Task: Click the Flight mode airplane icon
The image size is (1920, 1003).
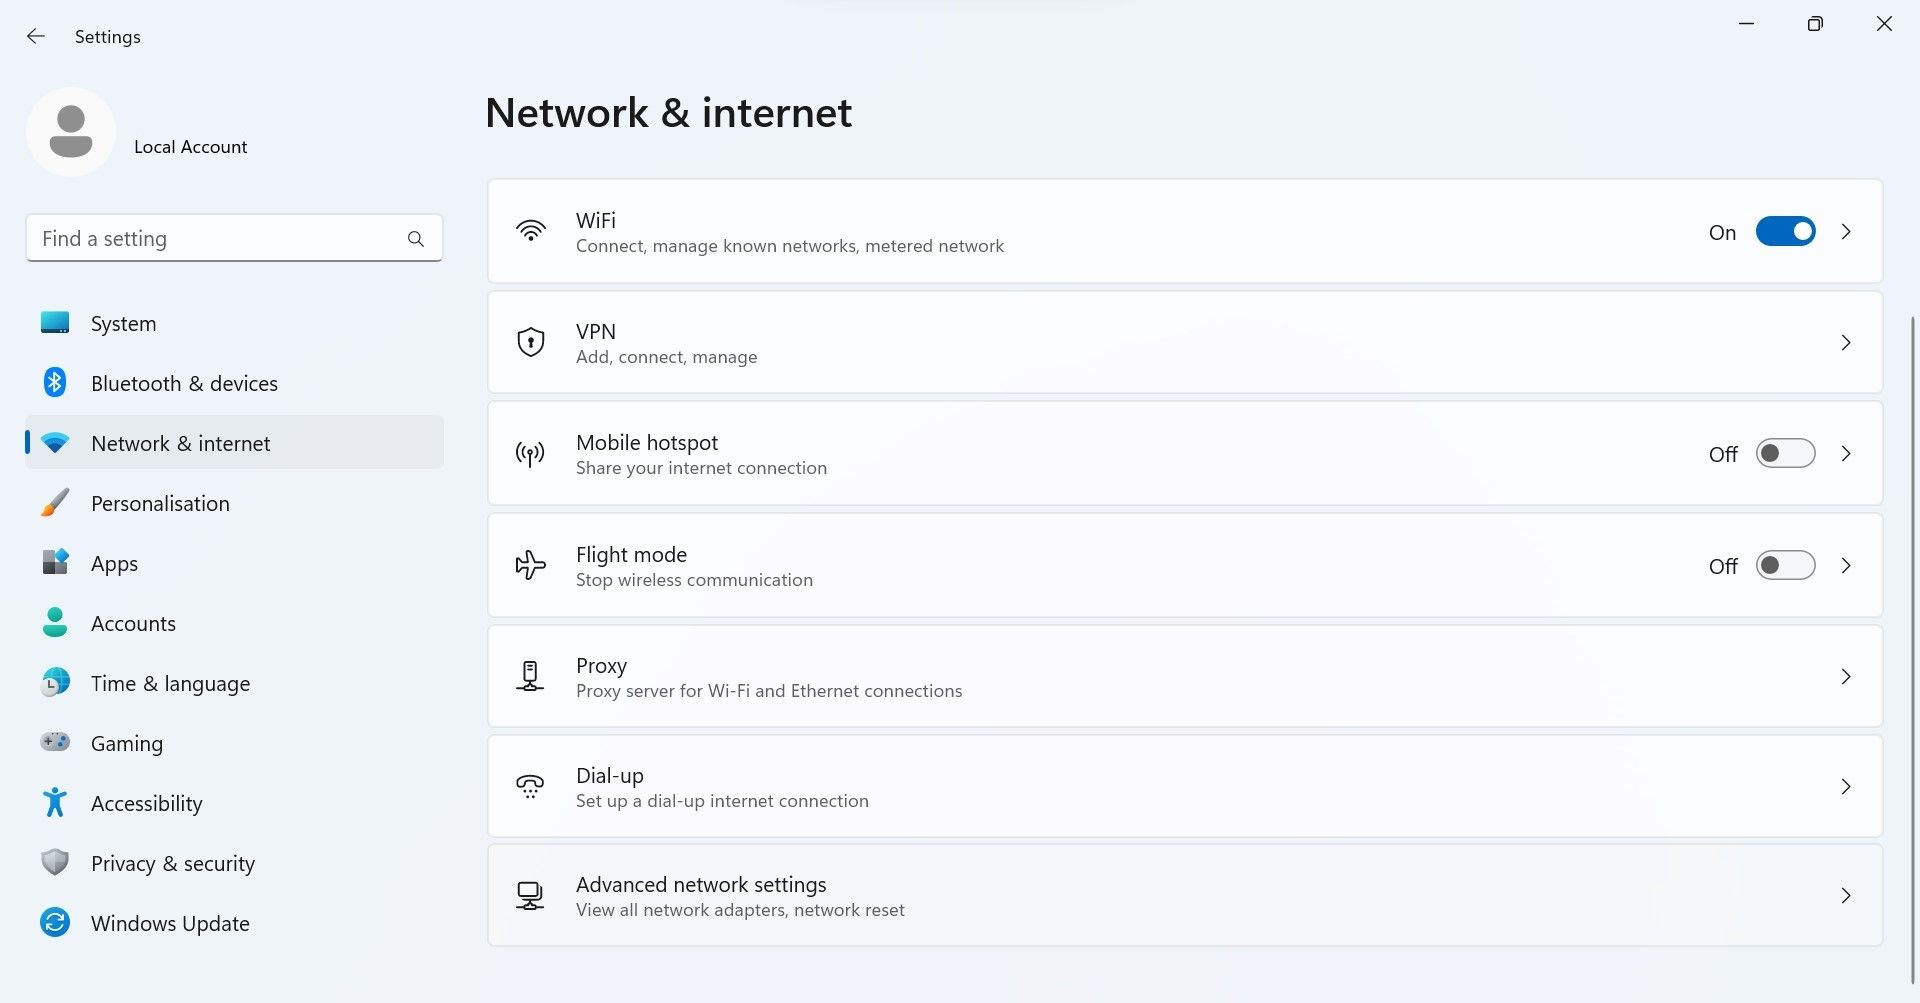Action: pos(530,565)
